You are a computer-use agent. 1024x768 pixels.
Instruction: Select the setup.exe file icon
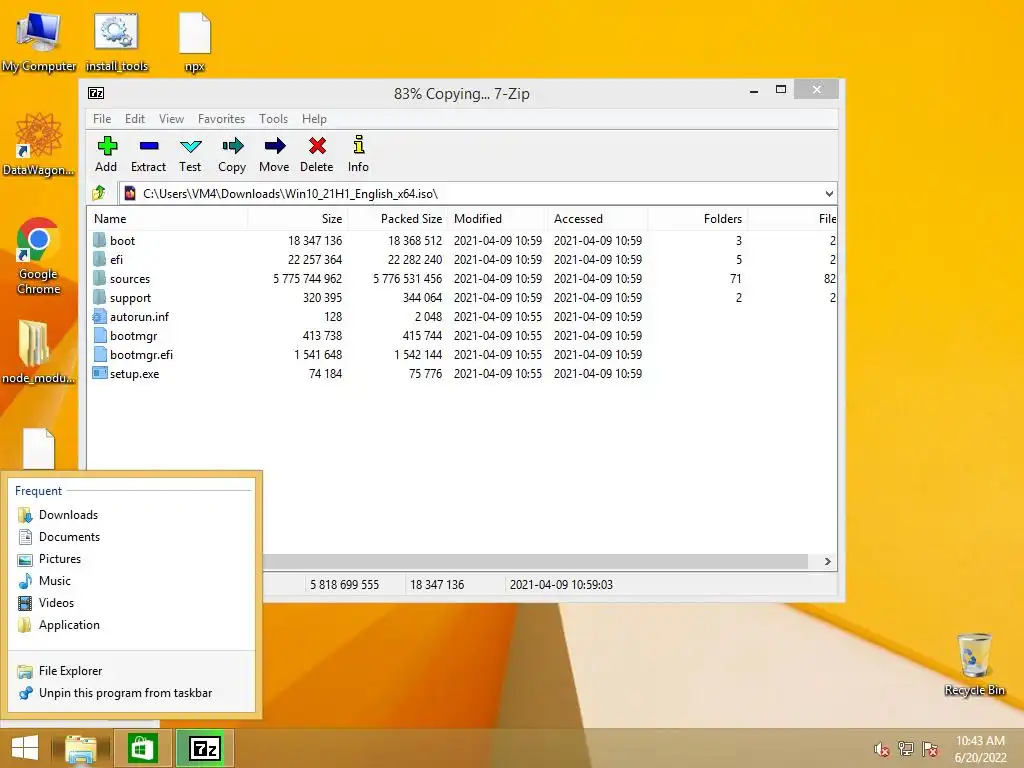pos(100,374)
